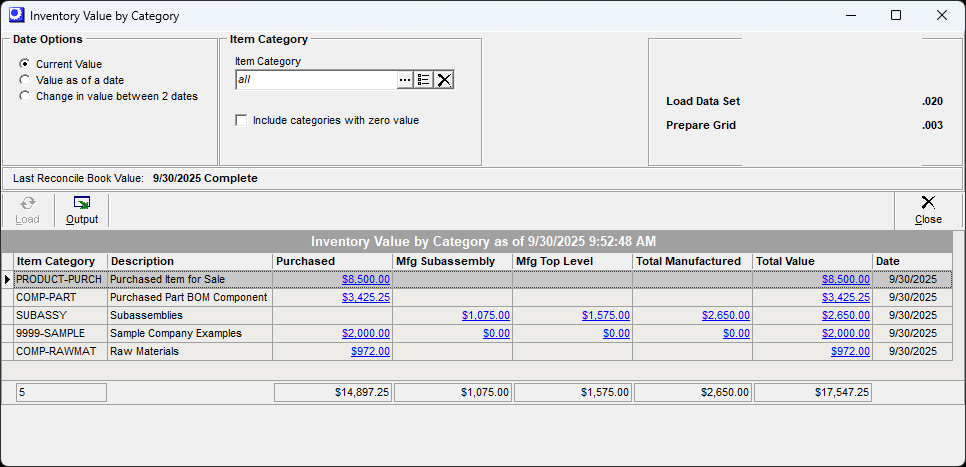The height and width of the screenshot is (467, 966).
Task: Open 9999-SAMPLE Mfg Top Level $0.00 link
Action: 617,333
